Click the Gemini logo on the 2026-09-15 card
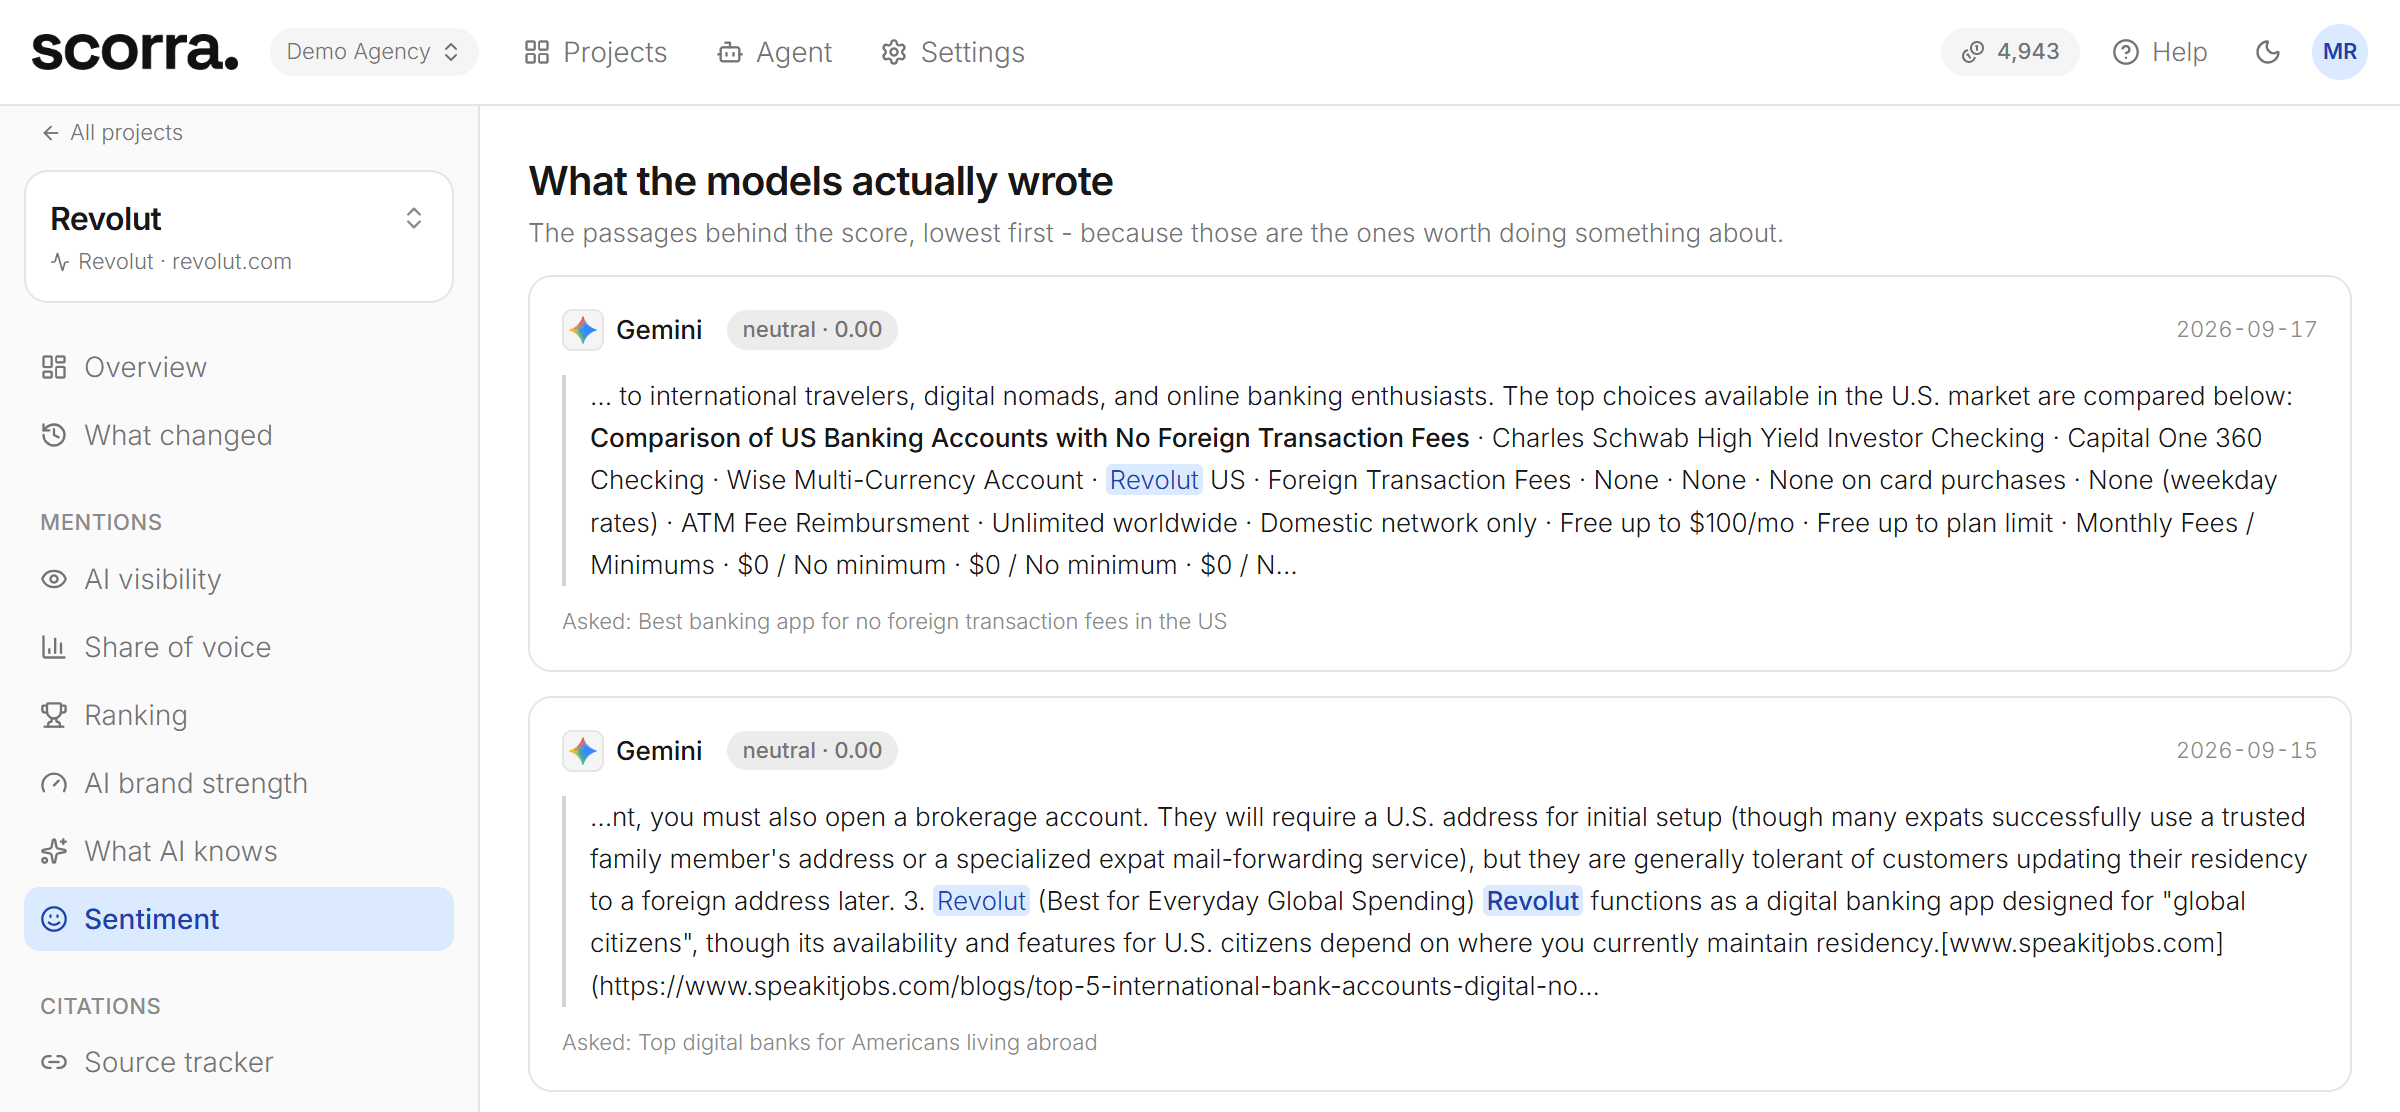The width and height of the screenshot is (2400, 1112). [x=583, y=751]
